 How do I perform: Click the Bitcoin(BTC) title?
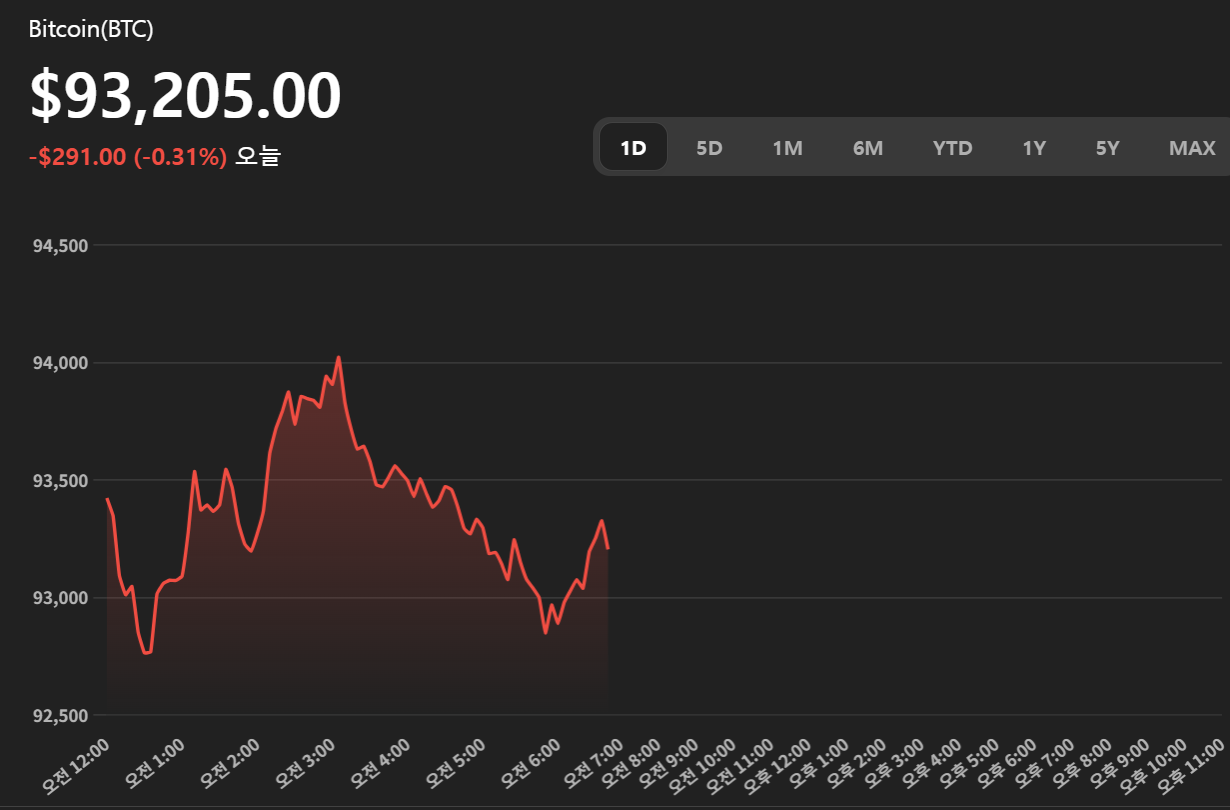[91, 29]
